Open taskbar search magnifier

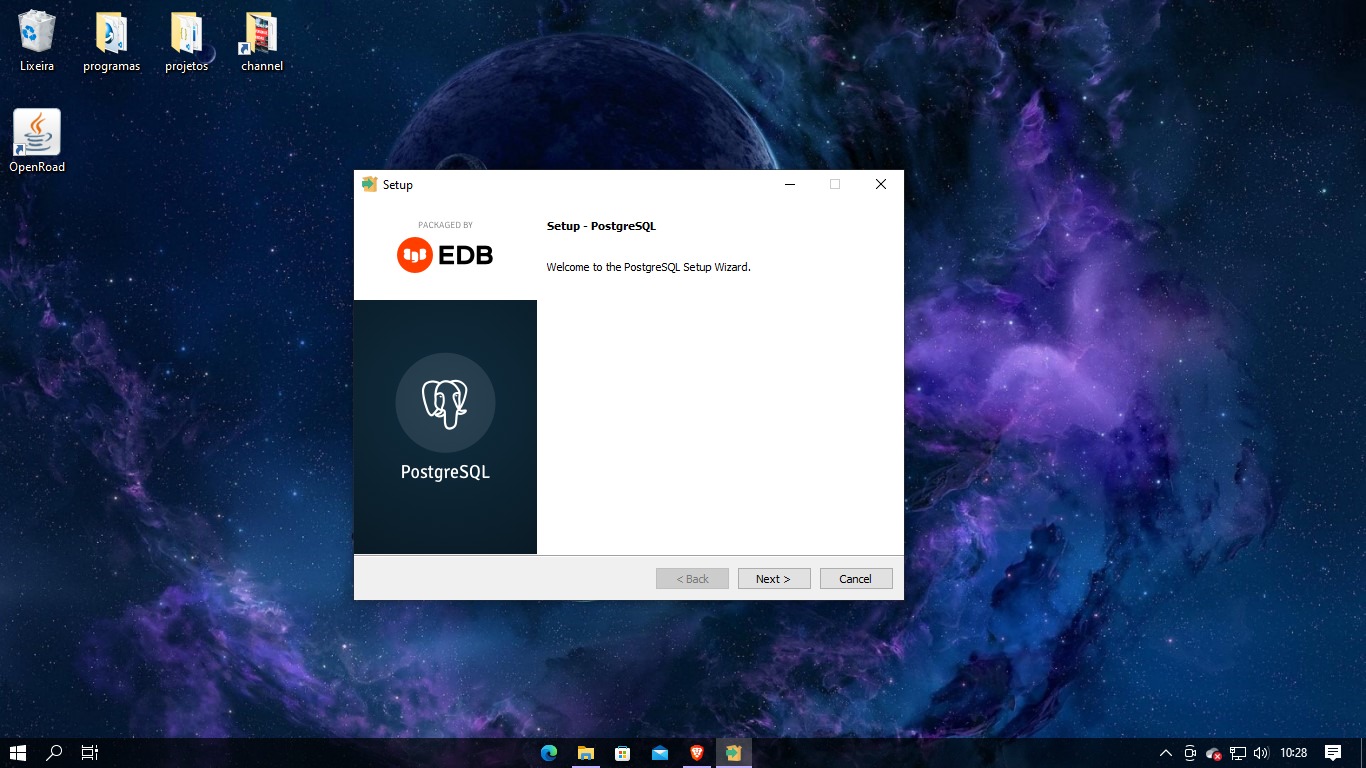pyautogui.click(x=55, y=753)
